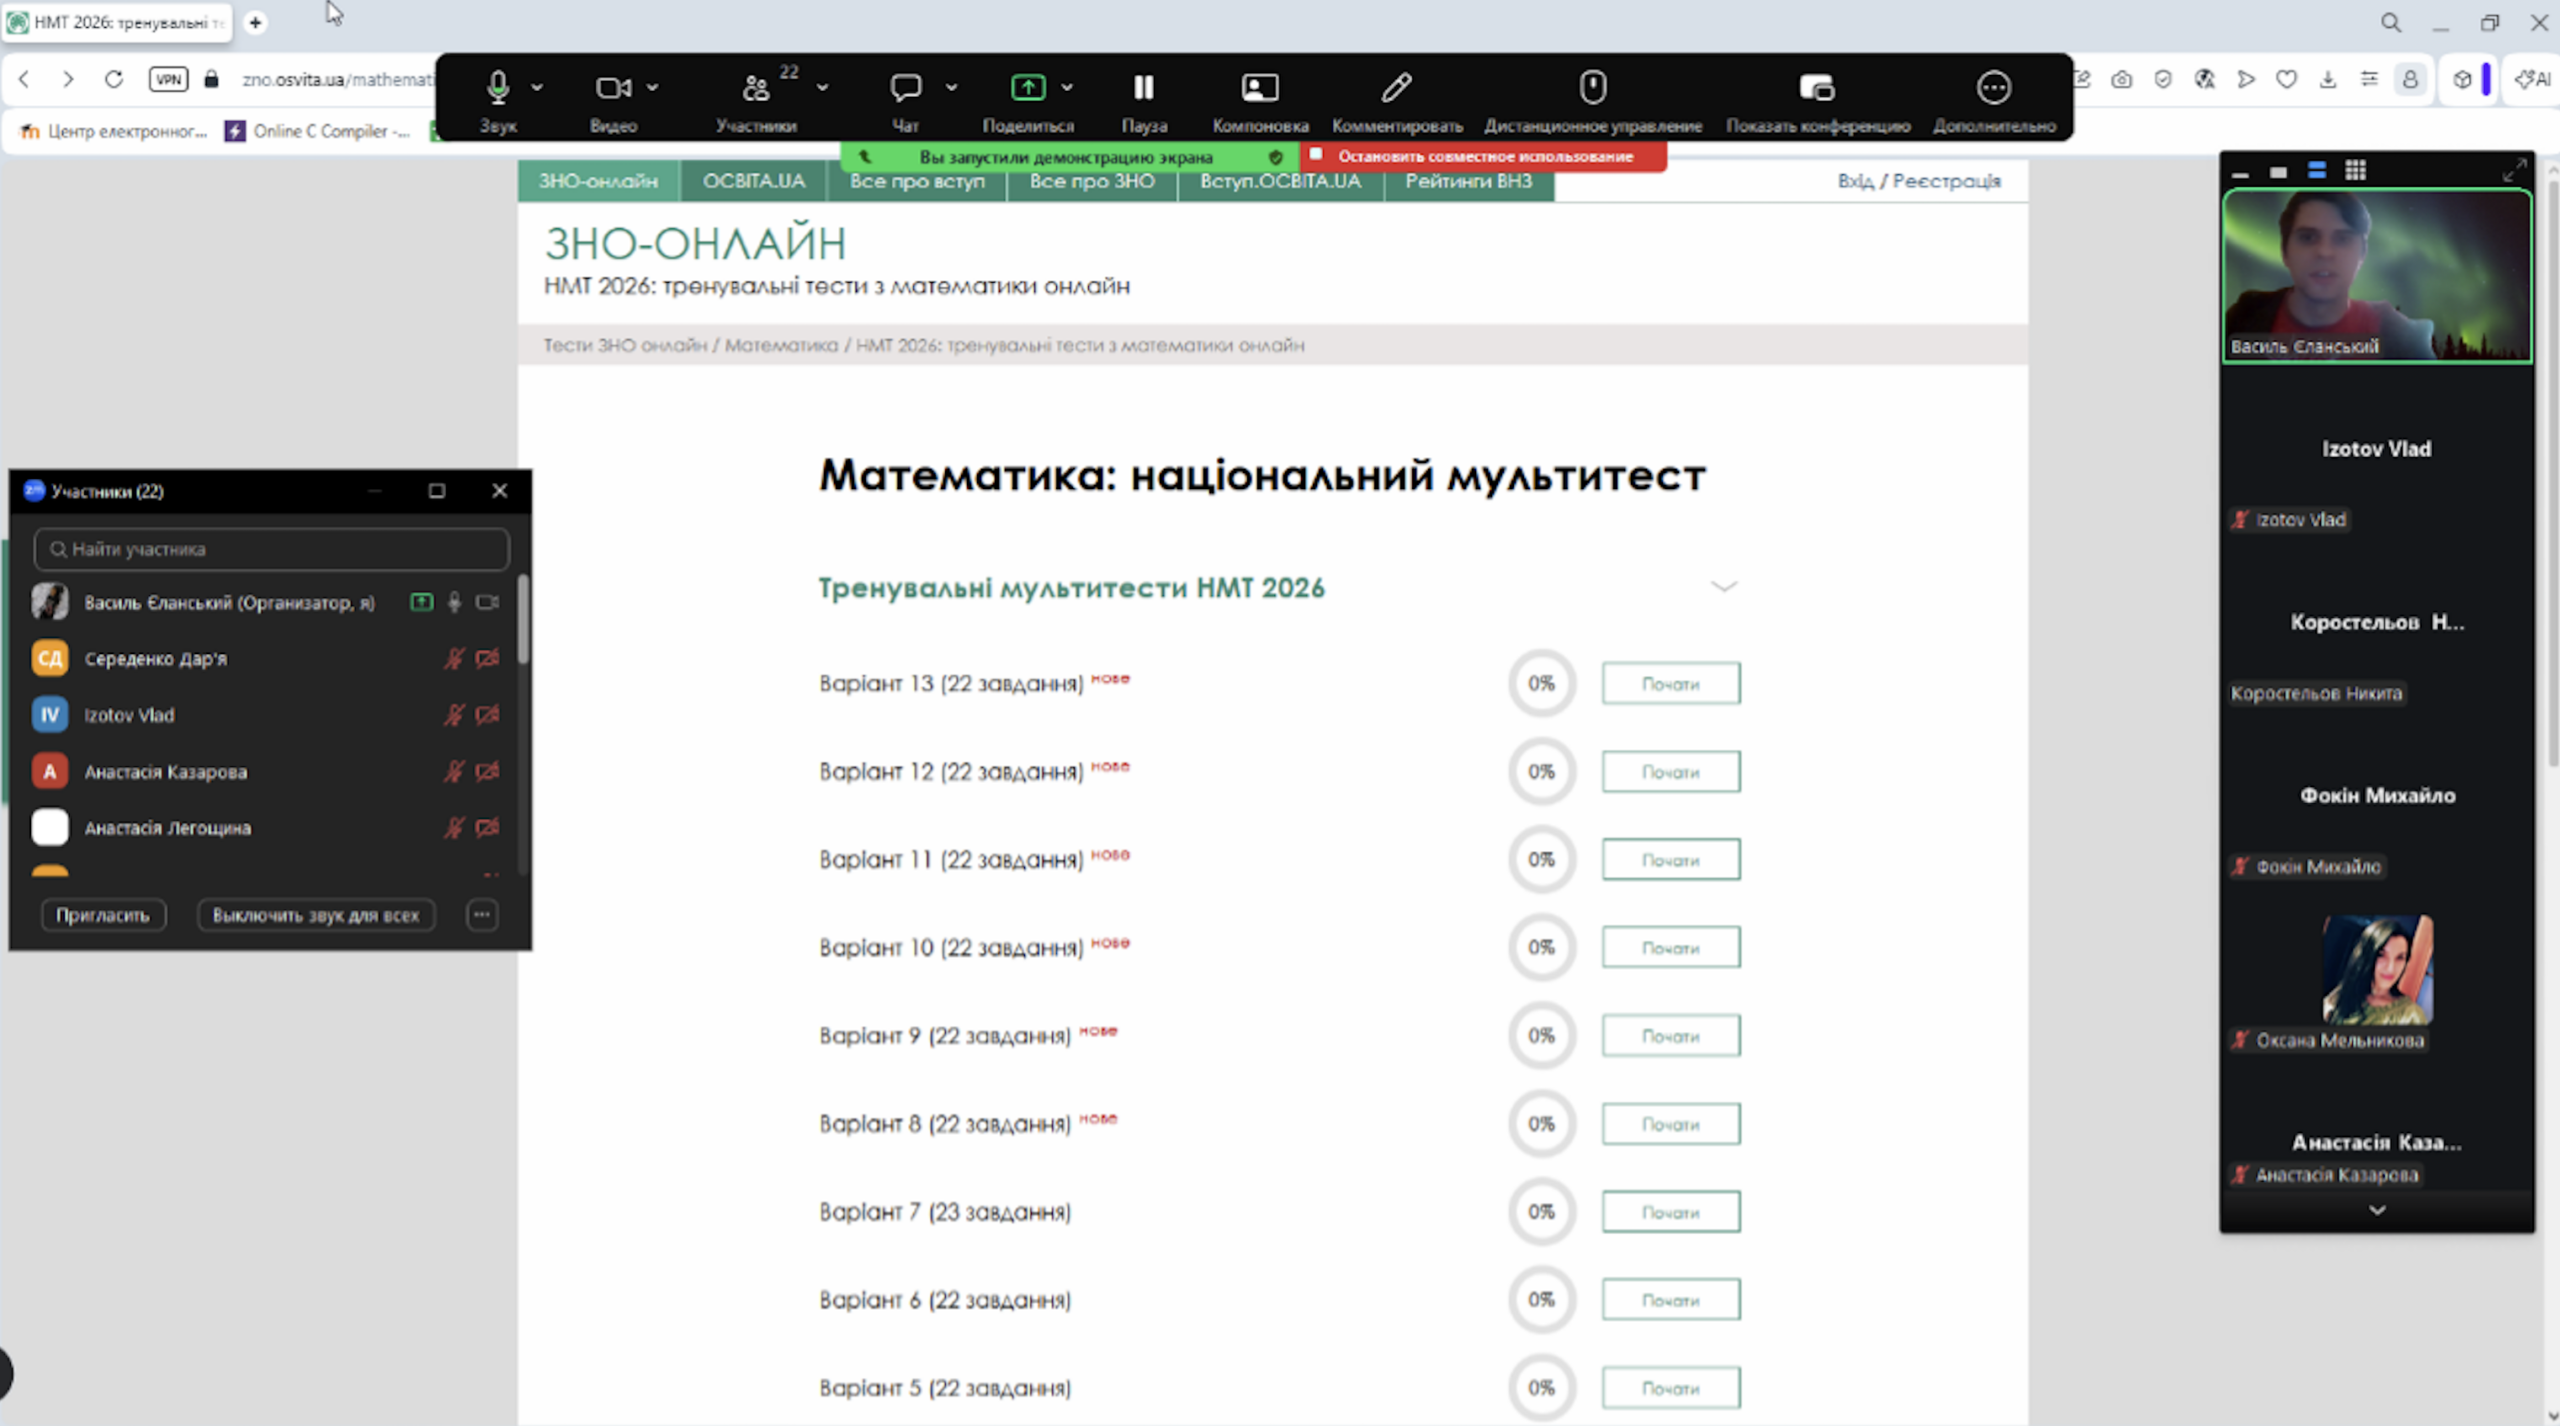This screenshot has height=1426, width=2560.
Task: Toggle microphone mute with Звук button
Action: coord(497,88)
